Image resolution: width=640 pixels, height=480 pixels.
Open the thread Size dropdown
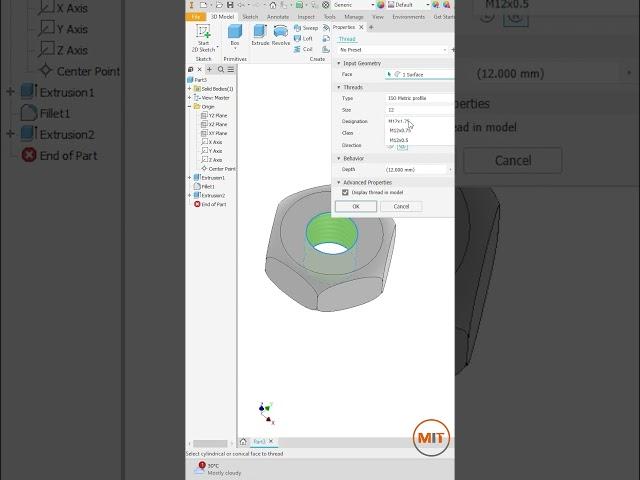[x=420, y=110]
